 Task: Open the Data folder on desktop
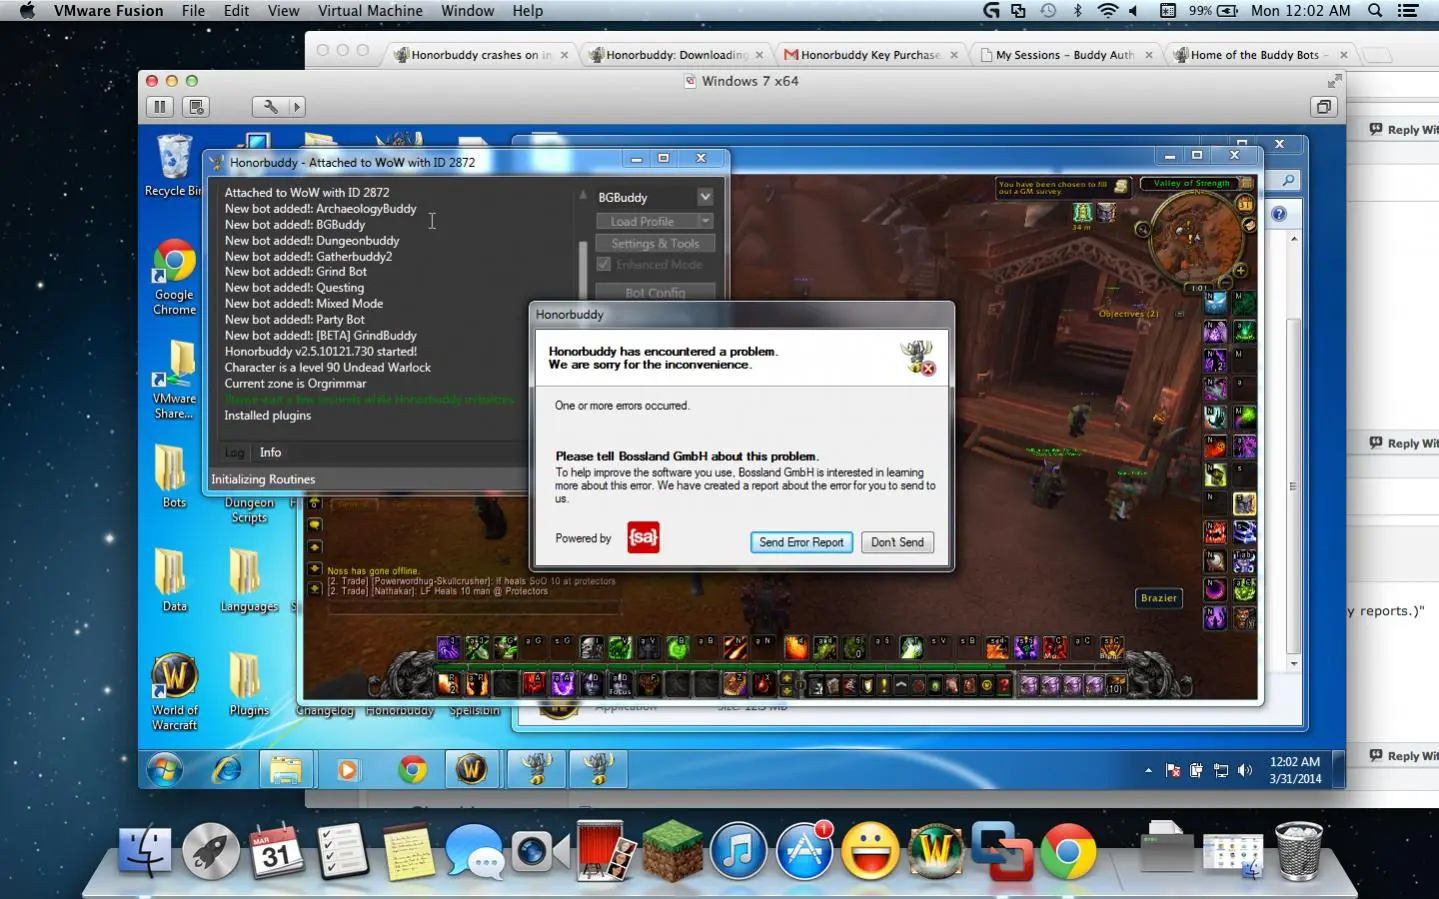(174, 580)
